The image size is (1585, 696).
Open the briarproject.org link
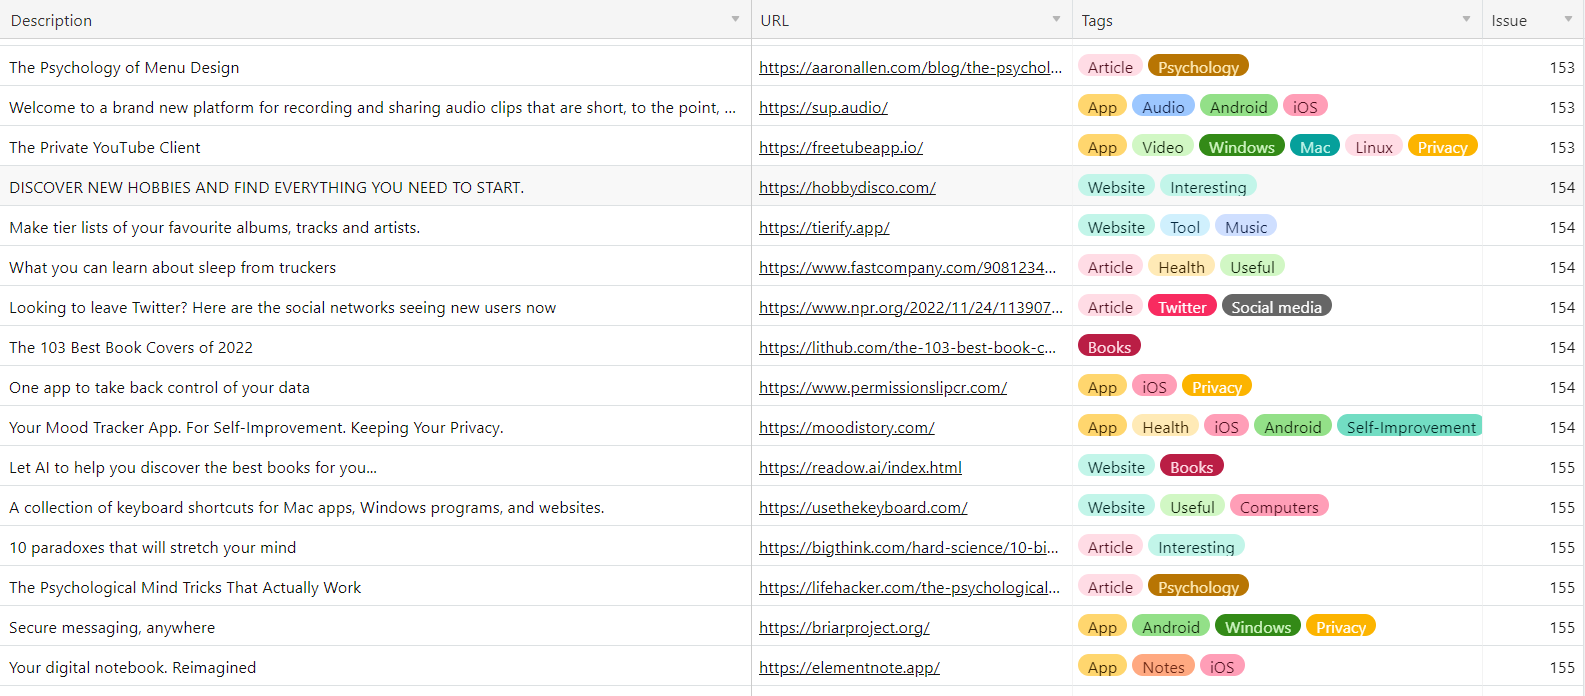[x=844, y=627]
